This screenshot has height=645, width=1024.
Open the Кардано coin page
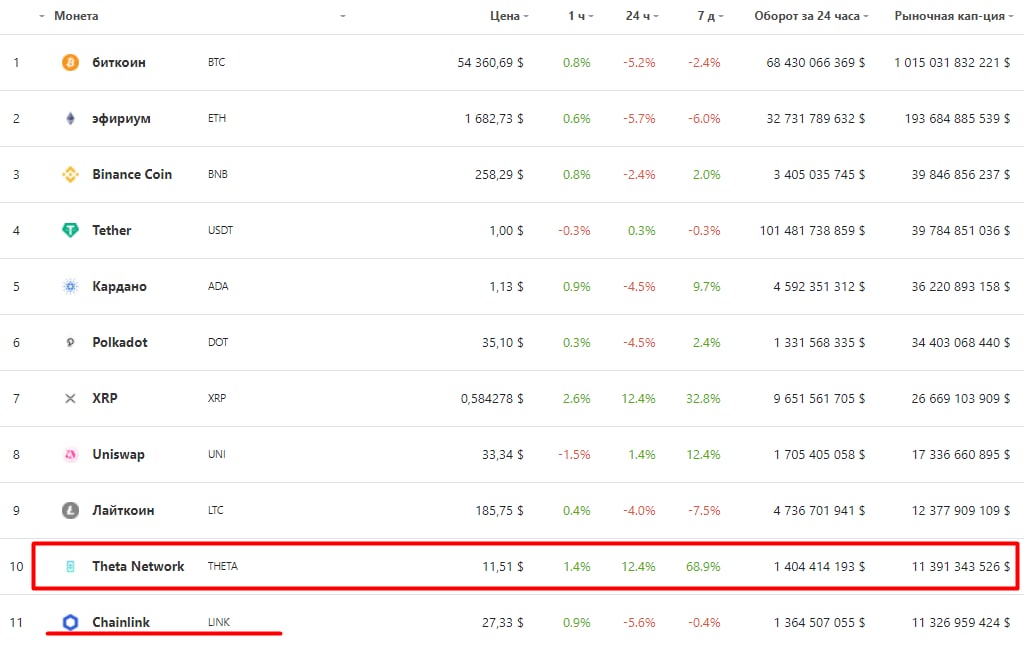coord(120,287)
